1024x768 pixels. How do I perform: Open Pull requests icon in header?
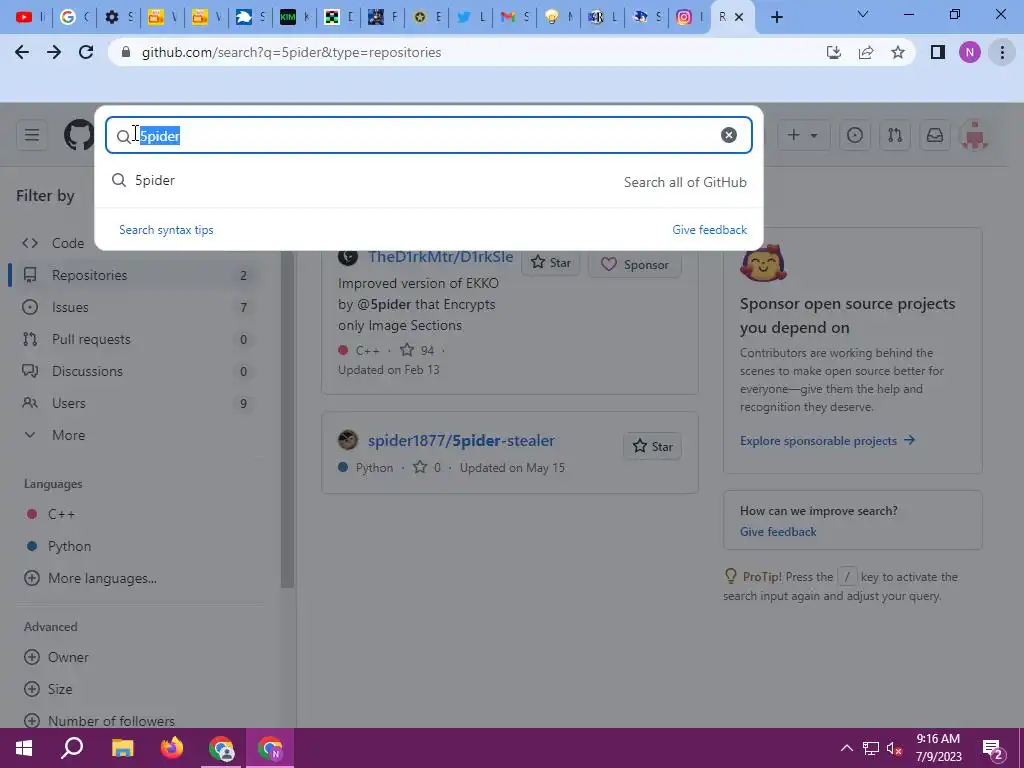pos(895,135)
